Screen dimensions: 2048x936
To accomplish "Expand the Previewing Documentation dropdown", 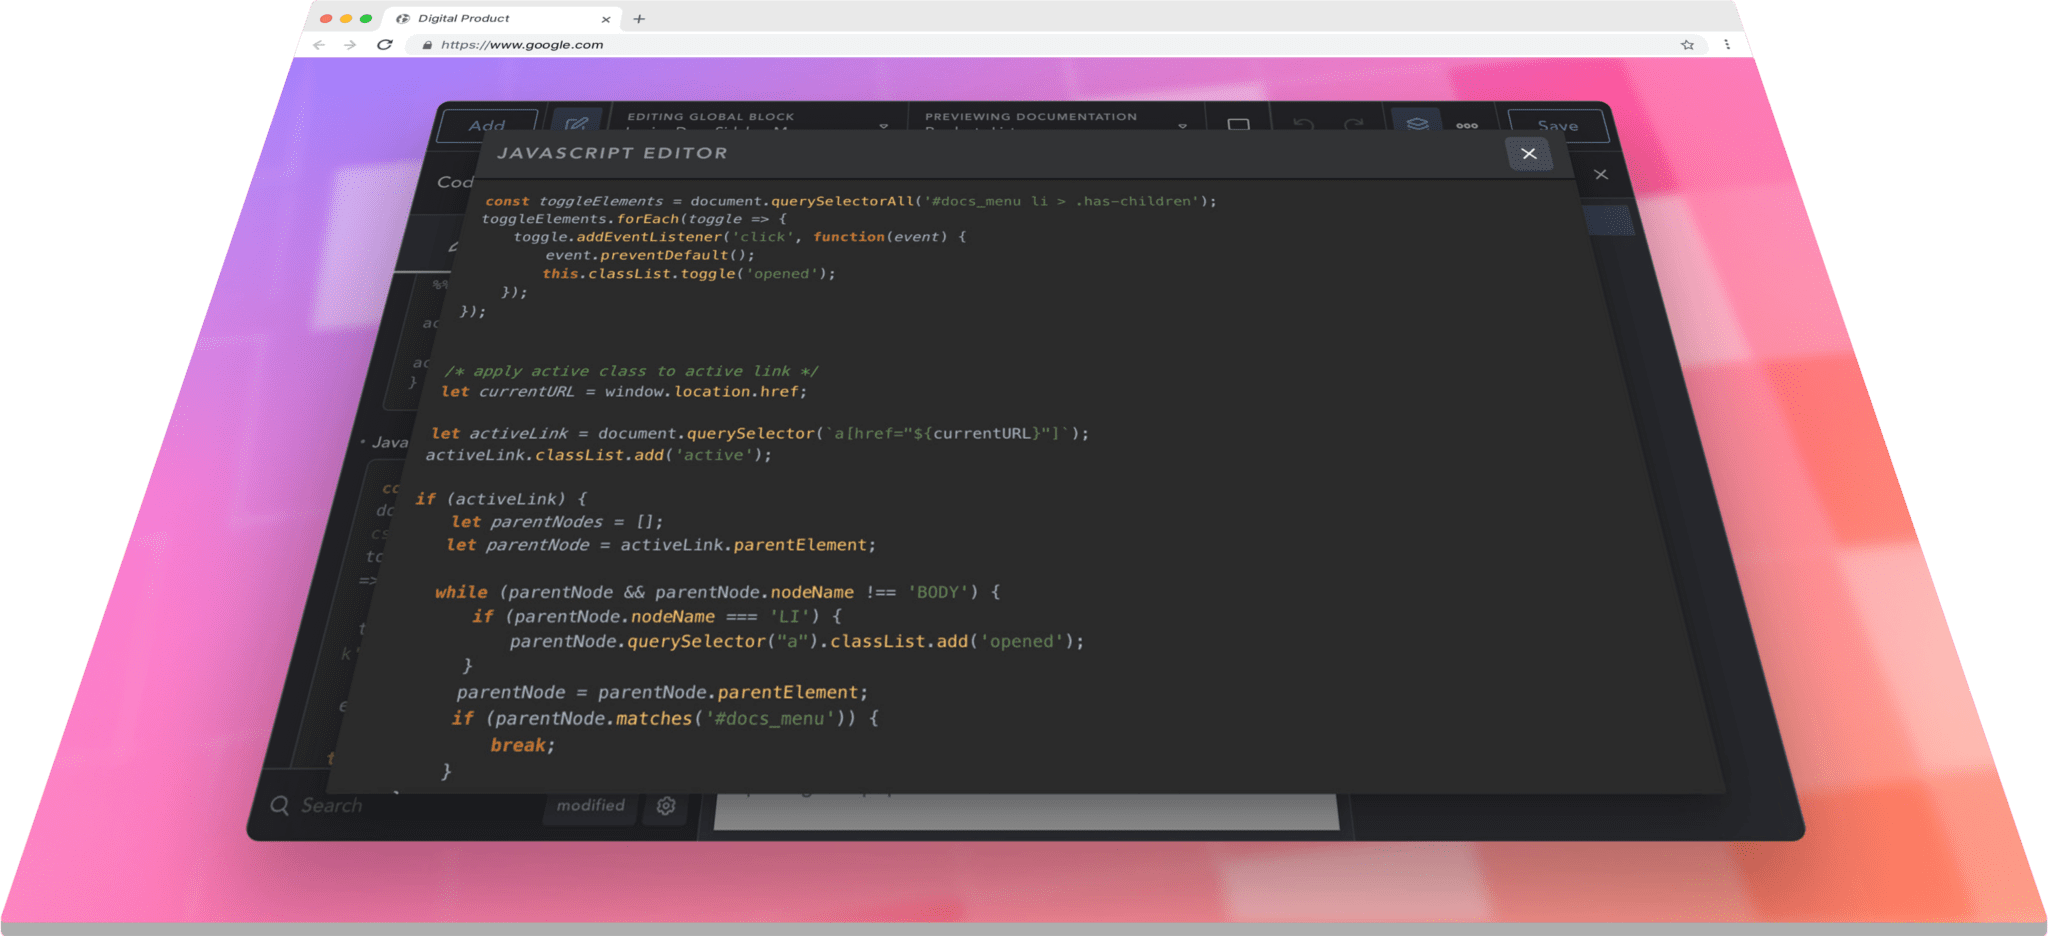I will pyautogui.click(x=1182, y=126).
